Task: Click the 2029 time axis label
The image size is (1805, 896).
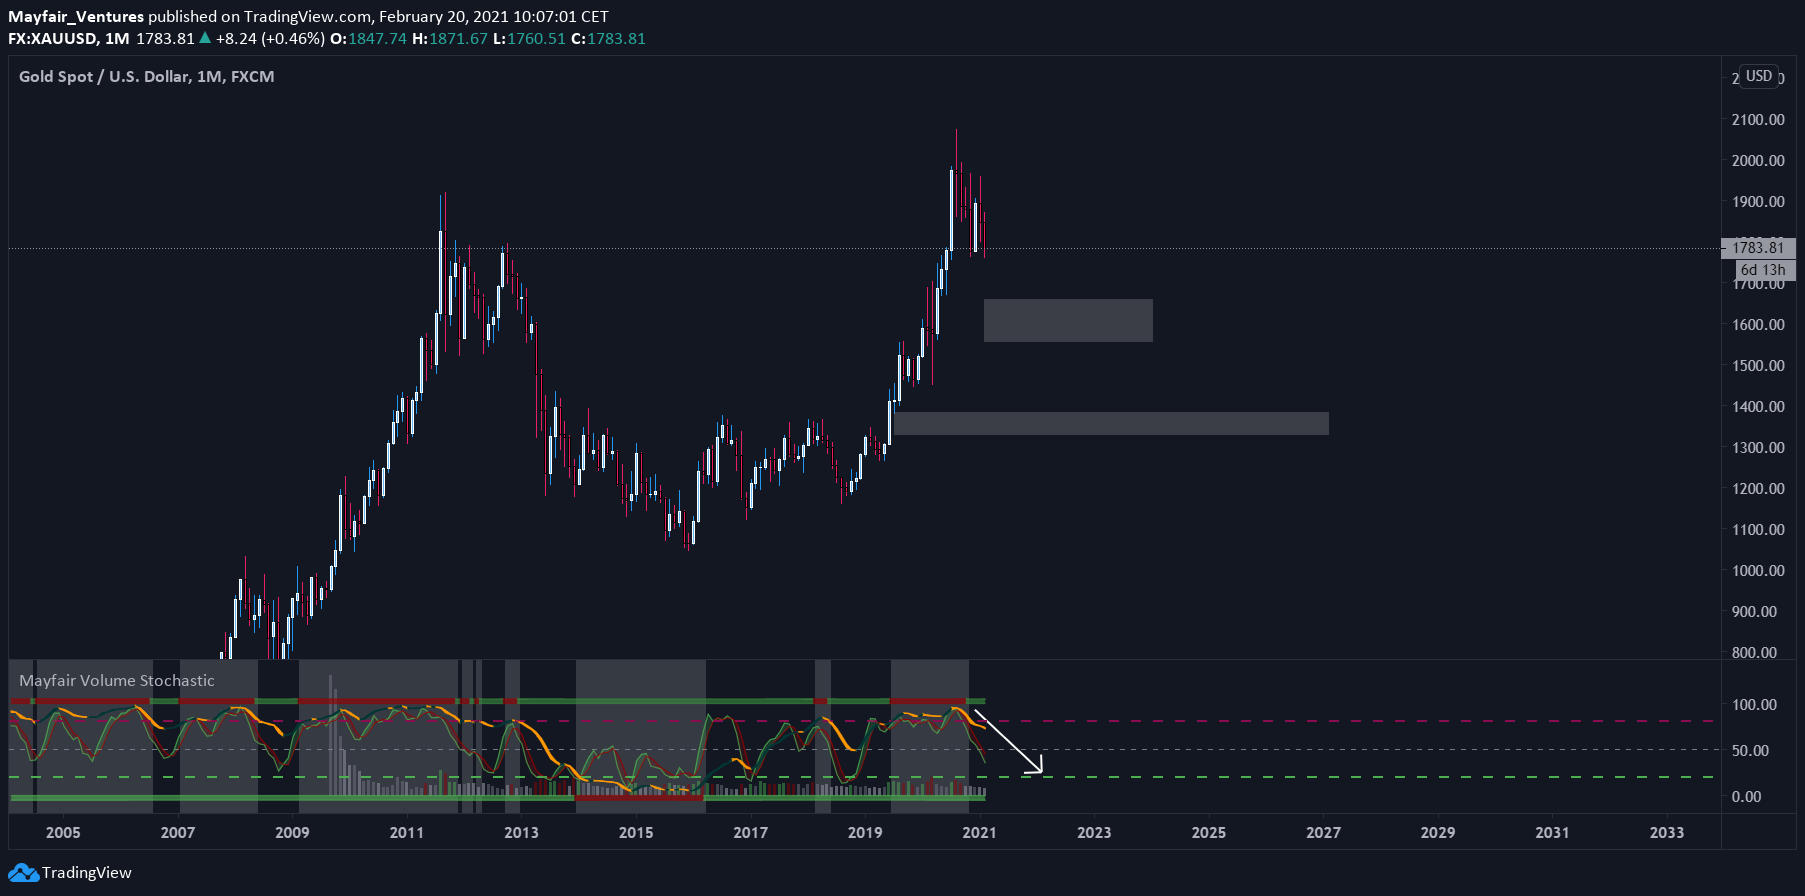Action: point(1438,833)
